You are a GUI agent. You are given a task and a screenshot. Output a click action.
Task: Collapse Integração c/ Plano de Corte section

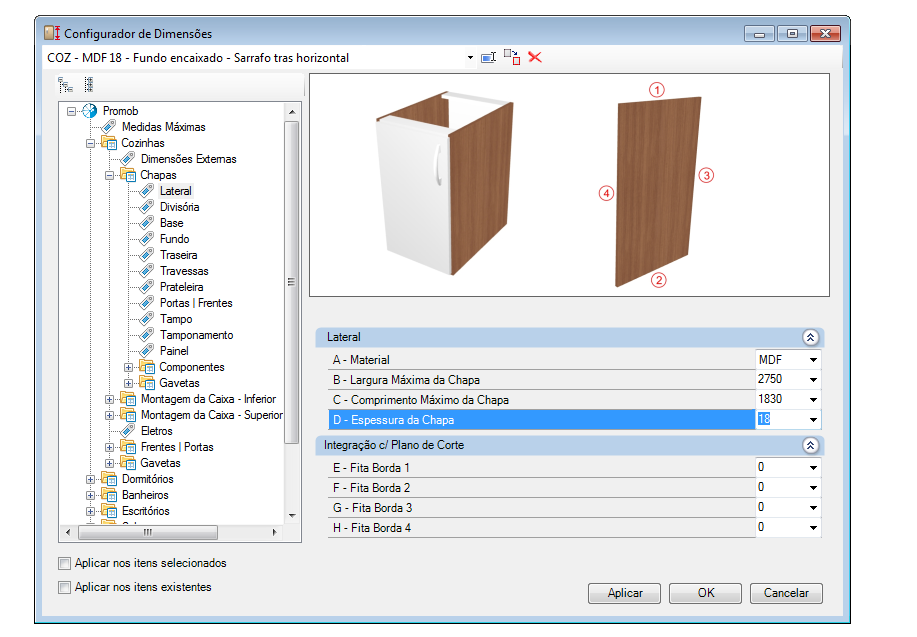[x=810, y=445]
